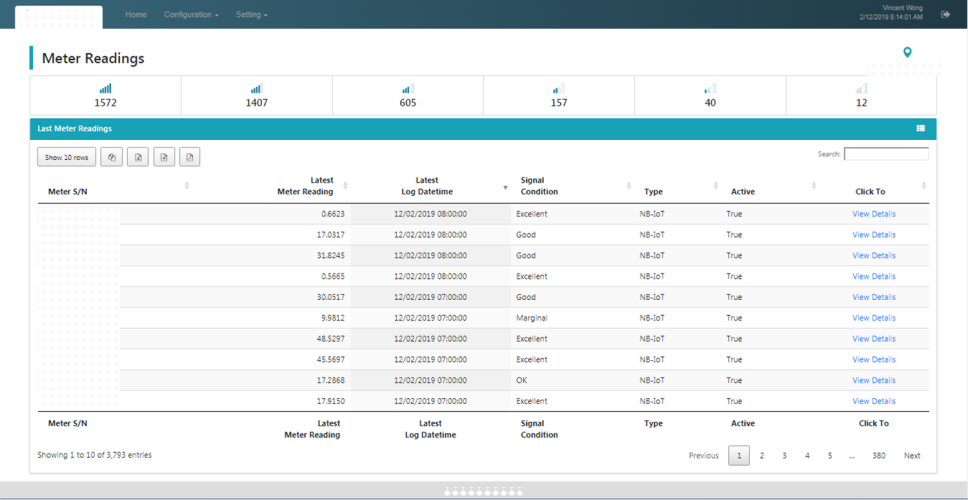Screen dimensions: 968x500
Task: Click the logout icon in the top bar
Action: click(x=945, y=14)
